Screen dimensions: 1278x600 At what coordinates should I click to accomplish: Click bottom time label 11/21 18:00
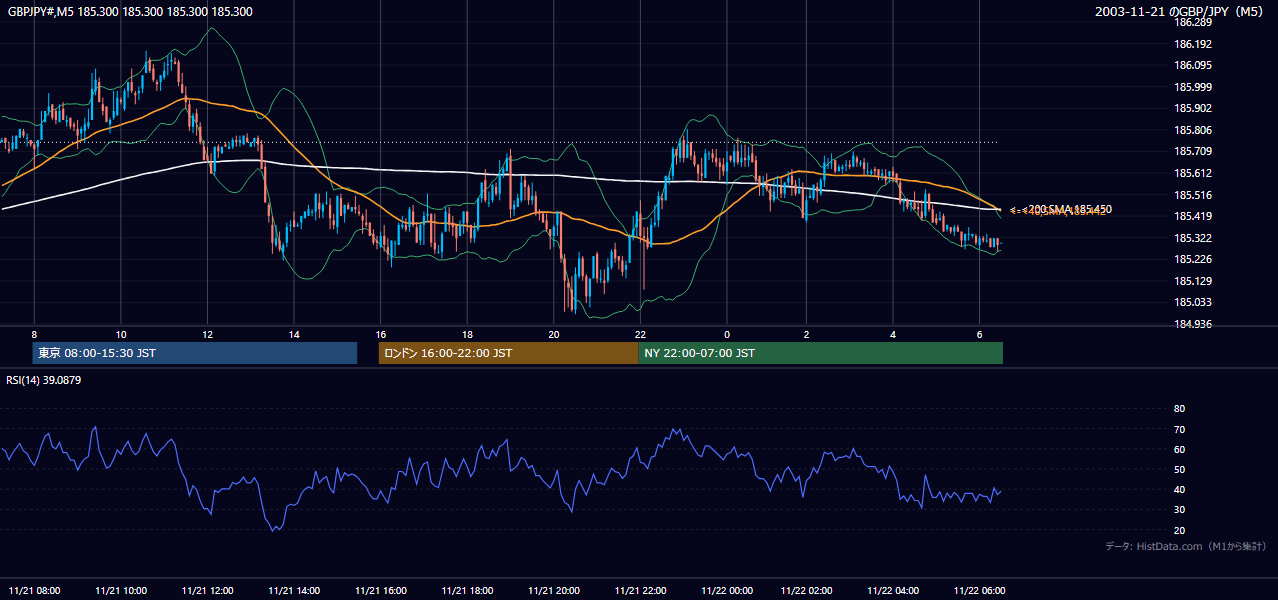(x=467, y=590)
